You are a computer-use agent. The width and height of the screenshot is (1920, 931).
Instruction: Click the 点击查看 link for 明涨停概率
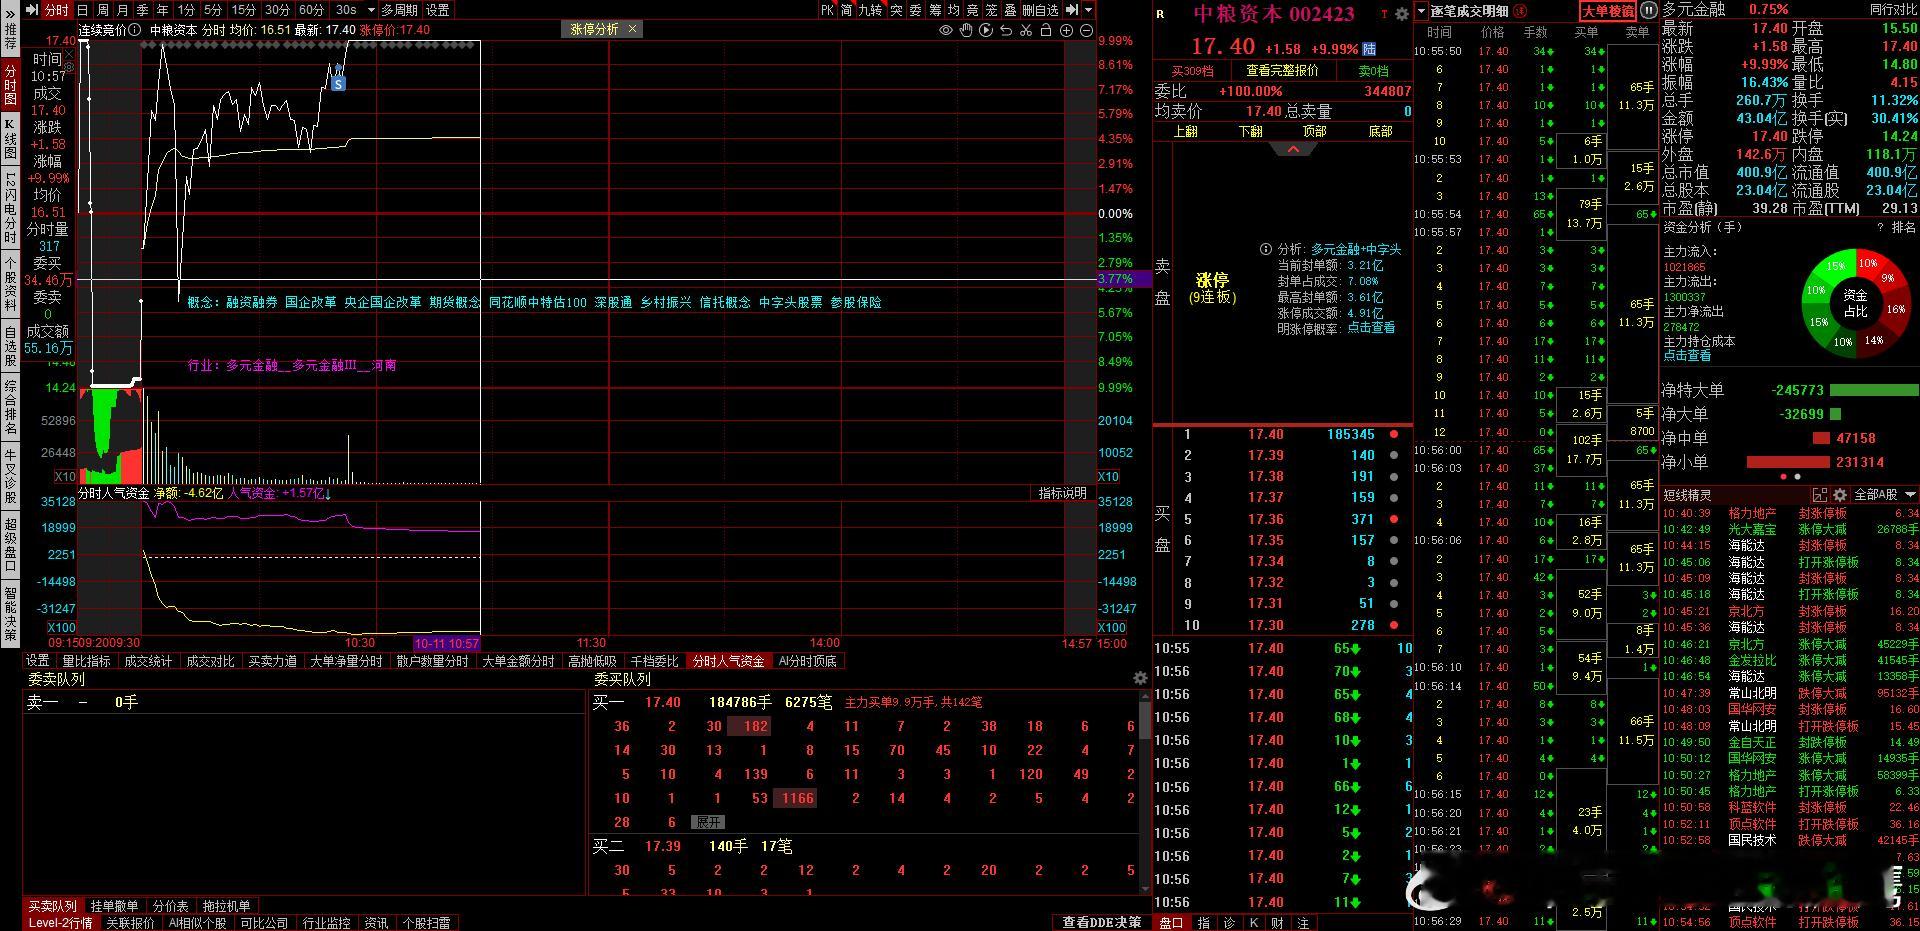point(1371,328)
